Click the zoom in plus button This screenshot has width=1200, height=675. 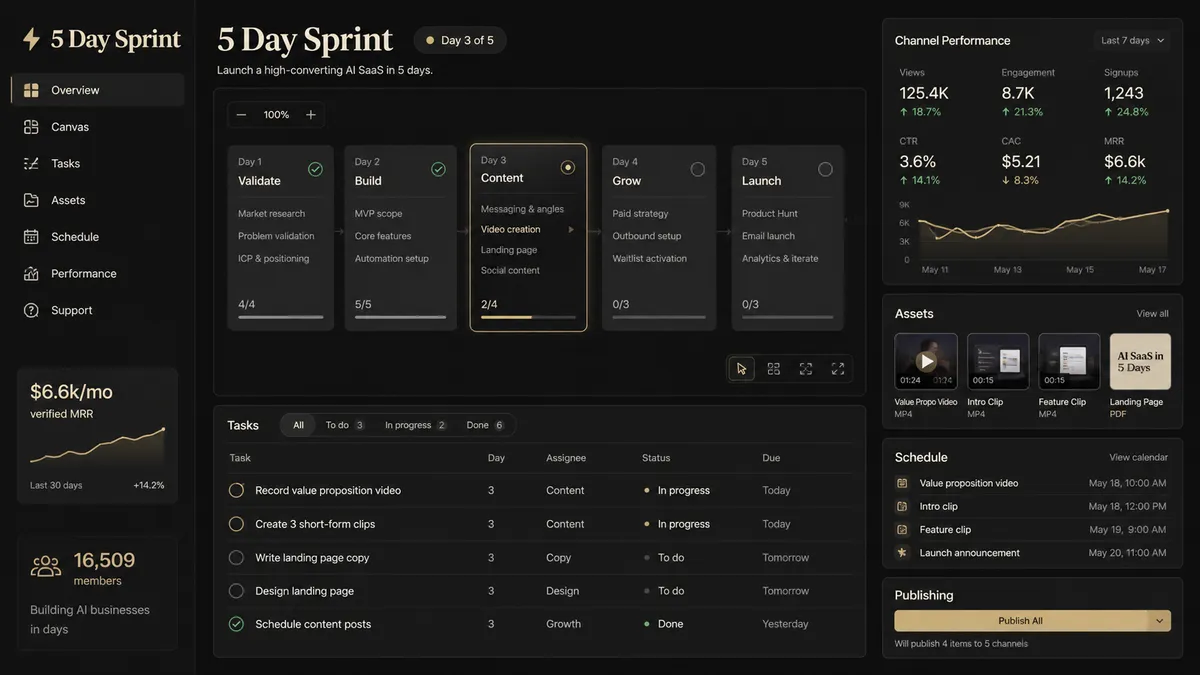coord(311,115)
